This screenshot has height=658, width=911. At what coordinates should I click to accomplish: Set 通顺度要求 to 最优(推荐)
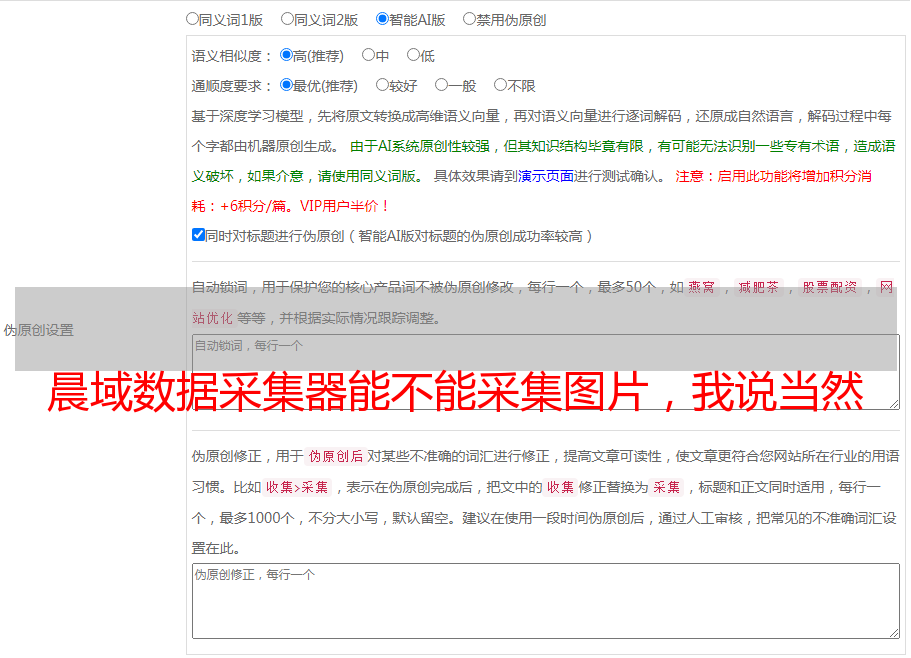coord(286,86)
